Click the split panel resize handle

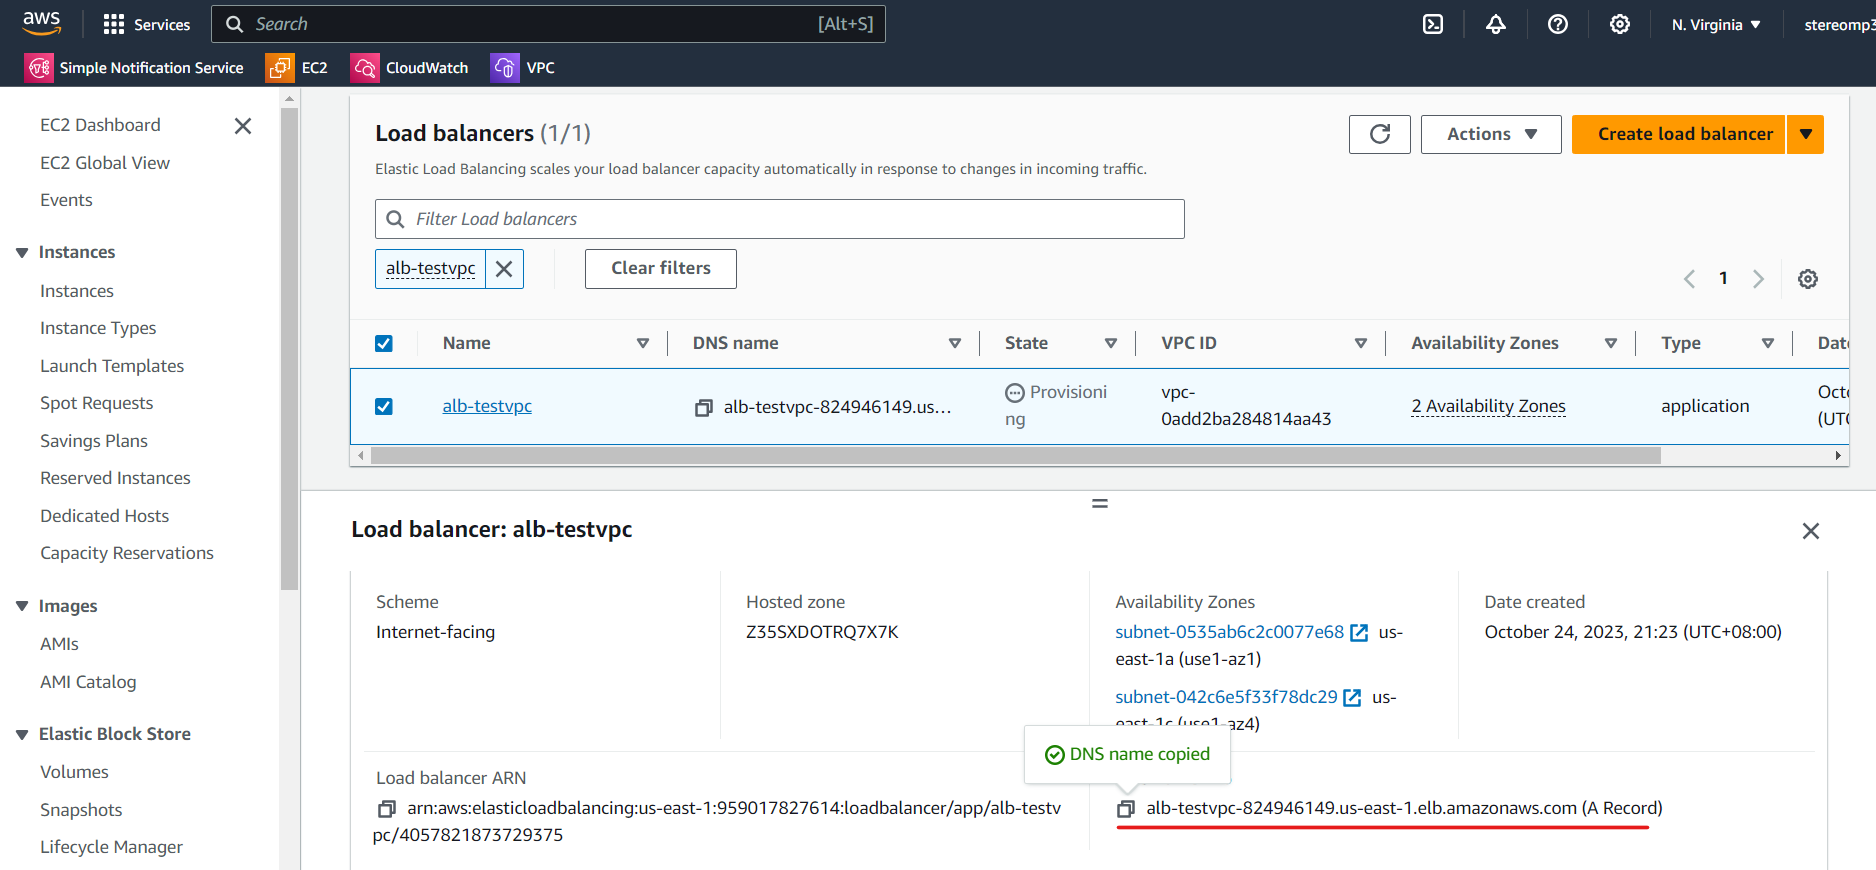(1099, 503)
